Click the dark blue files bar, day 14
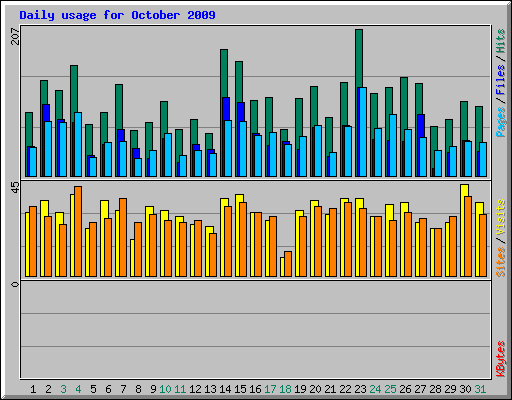 coord(226,109)
